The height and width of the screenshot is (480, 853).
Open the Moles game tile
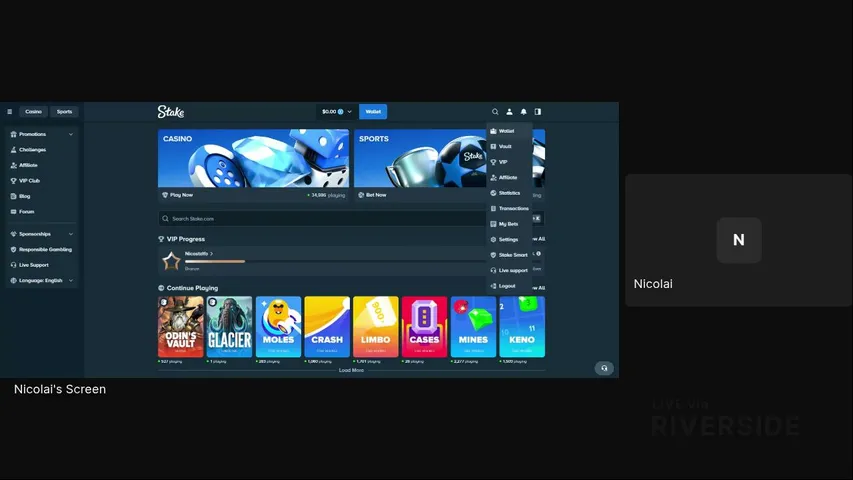(x=278, y=327)
